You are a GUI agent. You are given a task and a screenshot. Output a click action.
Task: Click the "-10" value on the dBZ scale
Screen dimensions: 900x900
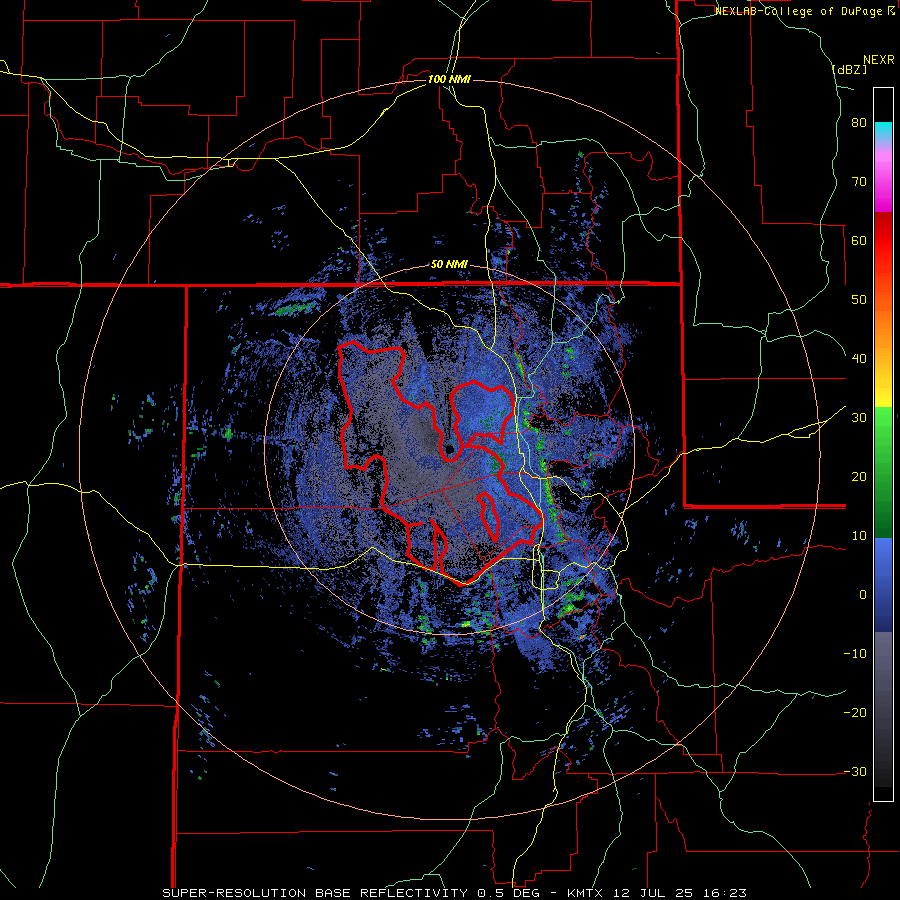click(x=855, y=654)
